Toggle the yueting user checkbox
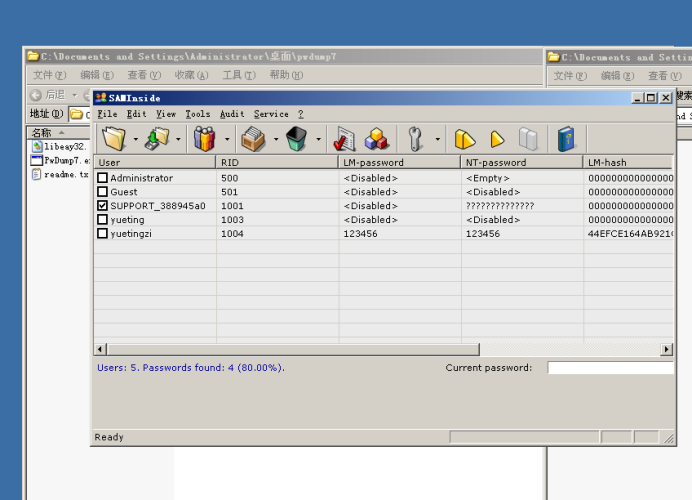Screen dimensions: 692x500 [102, 219]
